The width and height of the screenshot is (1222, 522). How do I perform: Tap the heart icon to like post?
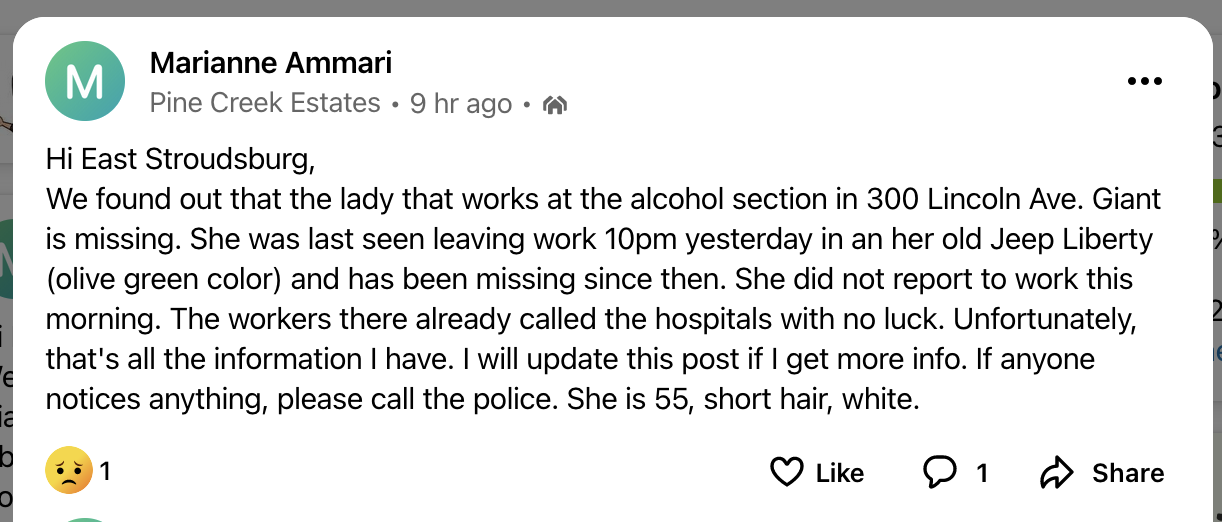click(787, 472)
